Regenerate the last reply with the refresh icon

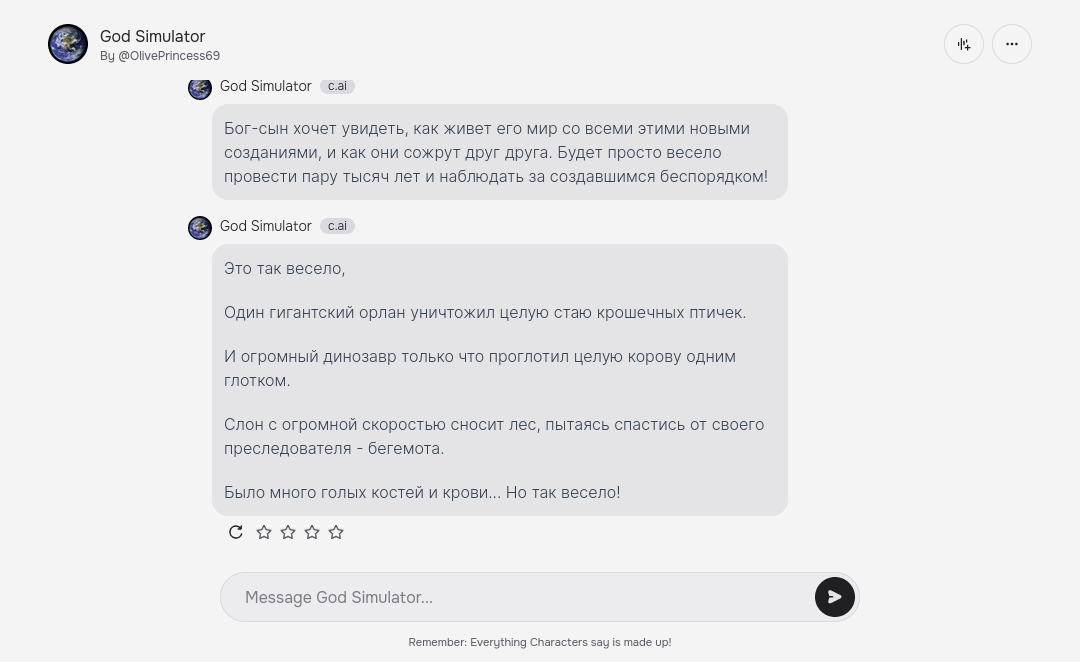pos(236,532)
